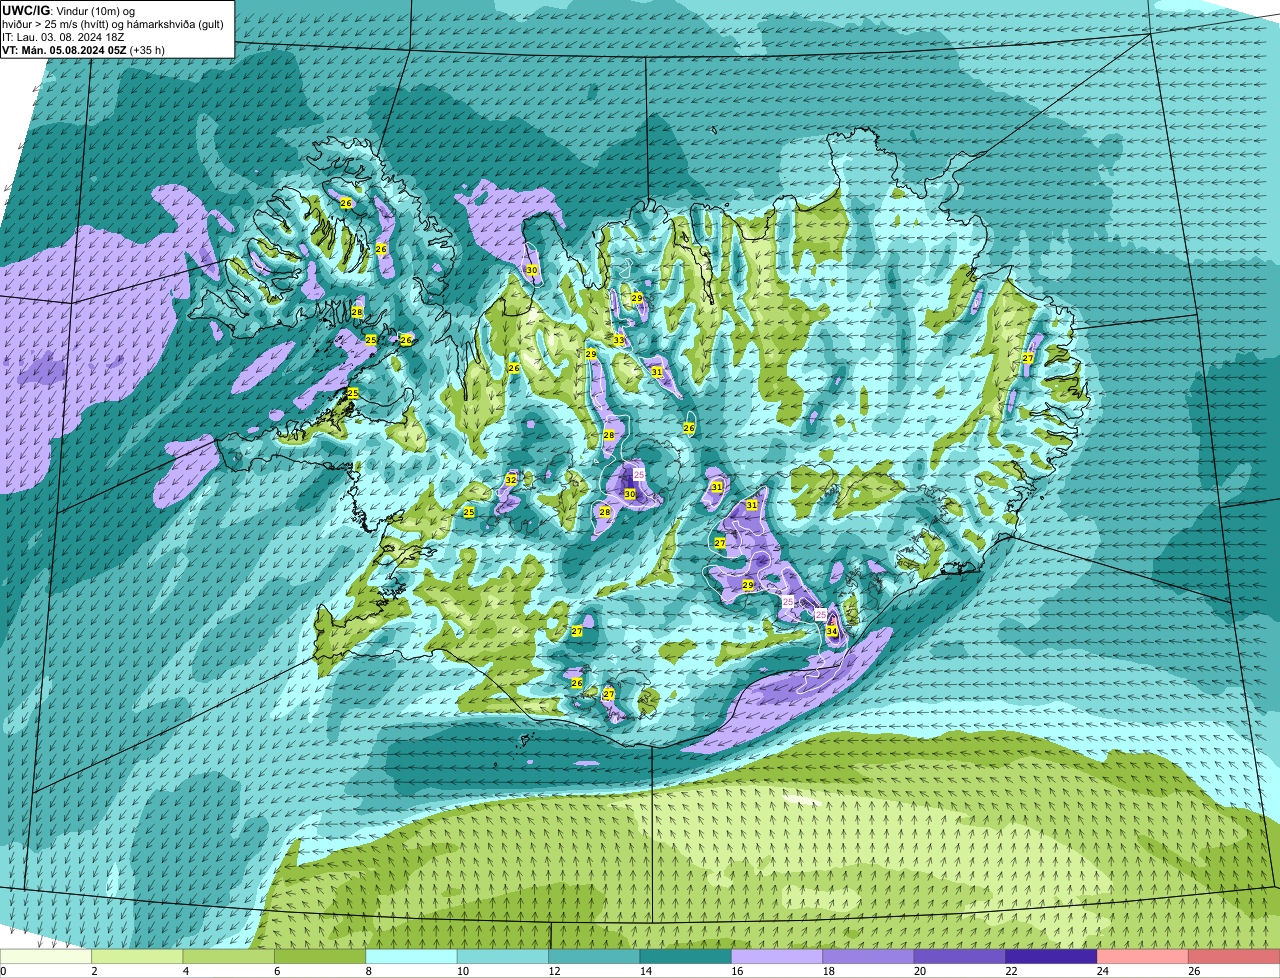Image resolution: width=1280 pixels, height=978 pixels.
Task: Pick the legend scale label "22"
Action: (x=1011, y=970)
